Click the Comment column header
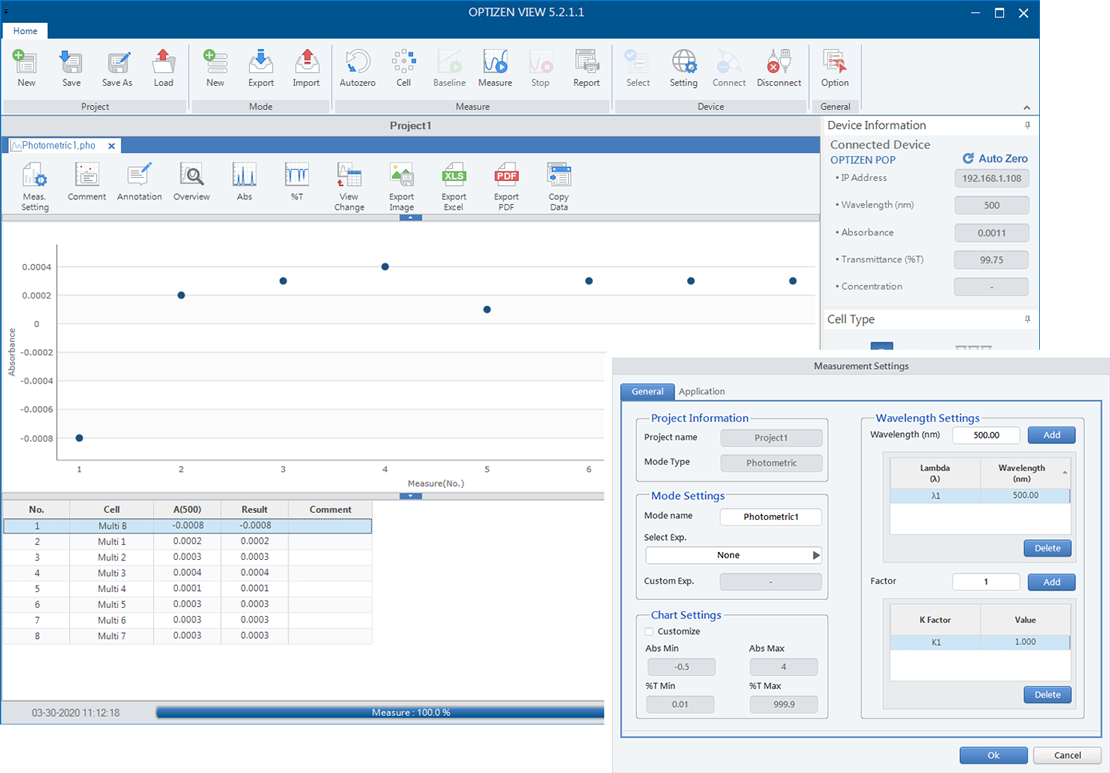 [x=330, y=510]
